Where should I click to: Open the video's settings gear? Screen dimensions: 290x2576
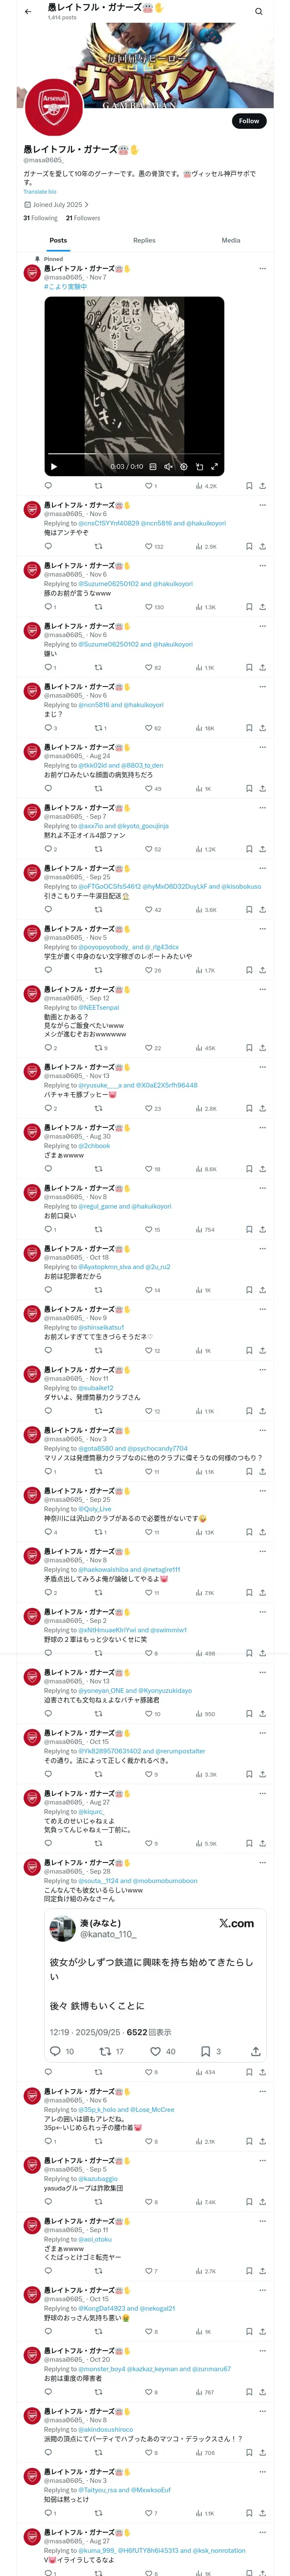coord(184,466)
